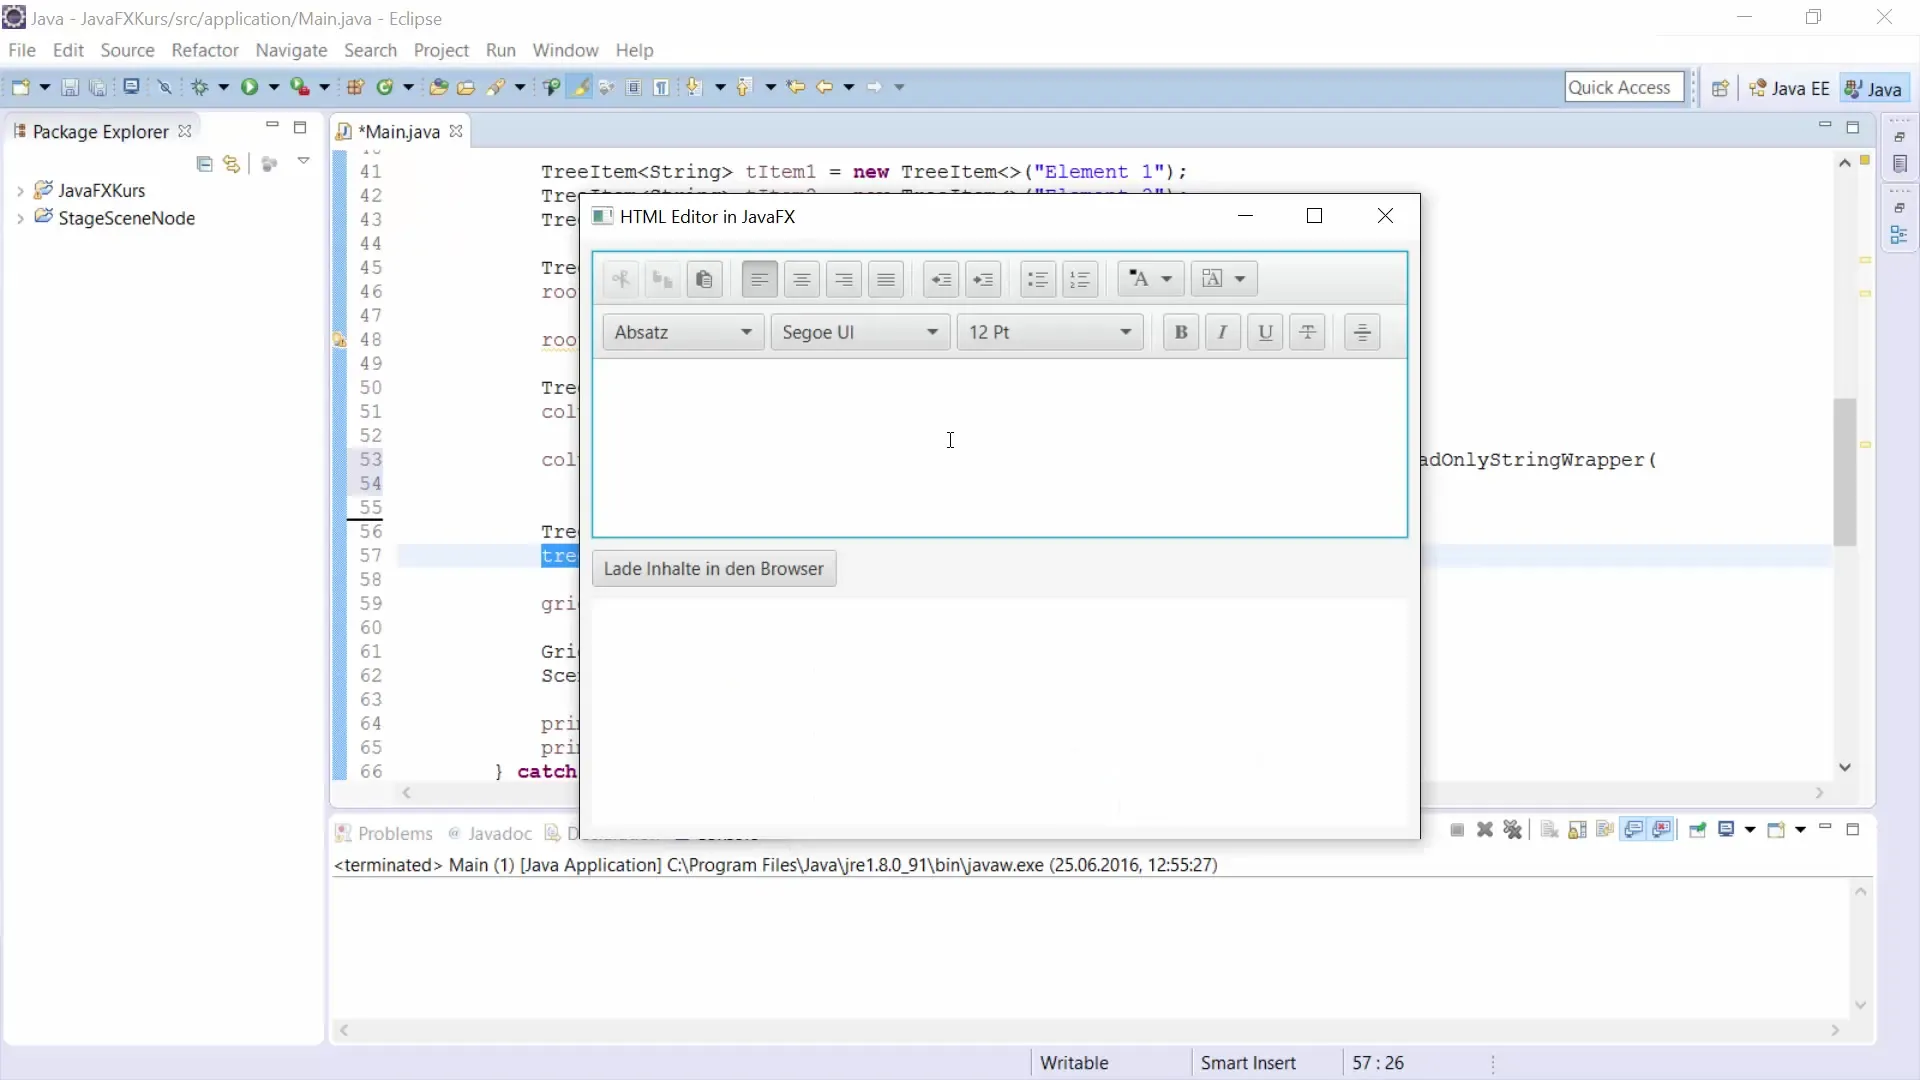The image size is (1920, 1080).
Task: Open the Package Explorer view menu triangle
Action: click(x=303, y=161)
